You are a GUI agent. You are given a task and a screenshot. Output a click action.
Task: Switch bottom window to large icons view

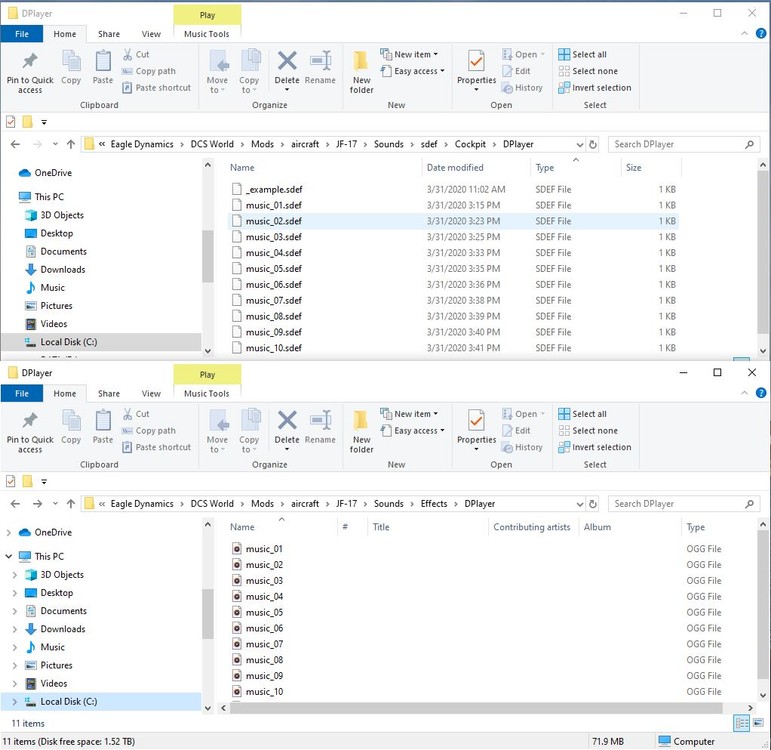(x=758, y=723)
